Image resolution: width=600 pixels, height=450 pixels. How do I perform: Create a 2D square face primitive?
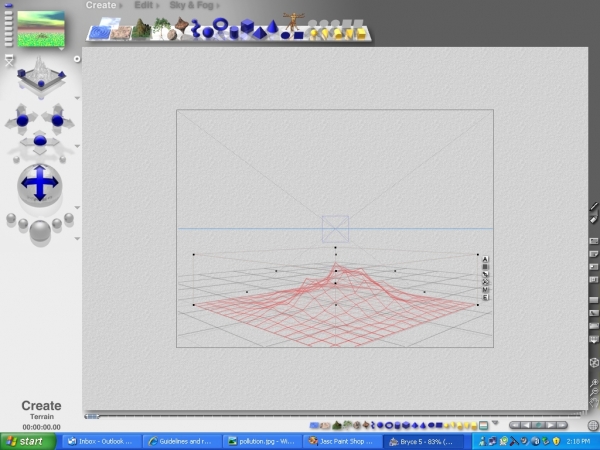pos(298,36)
